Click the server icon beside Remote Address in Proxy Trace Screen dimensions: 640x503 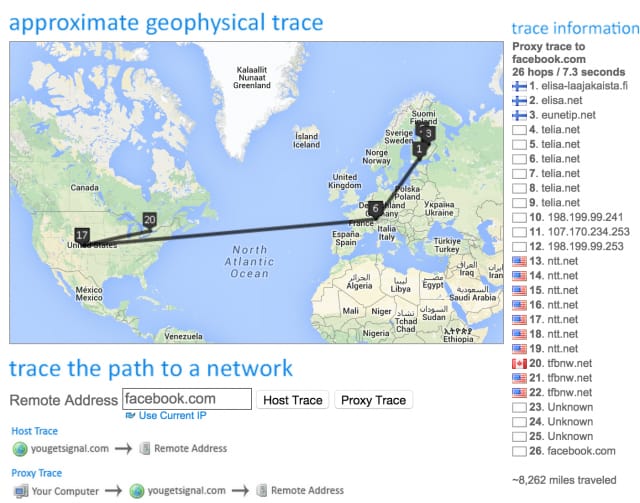(262, 491)
